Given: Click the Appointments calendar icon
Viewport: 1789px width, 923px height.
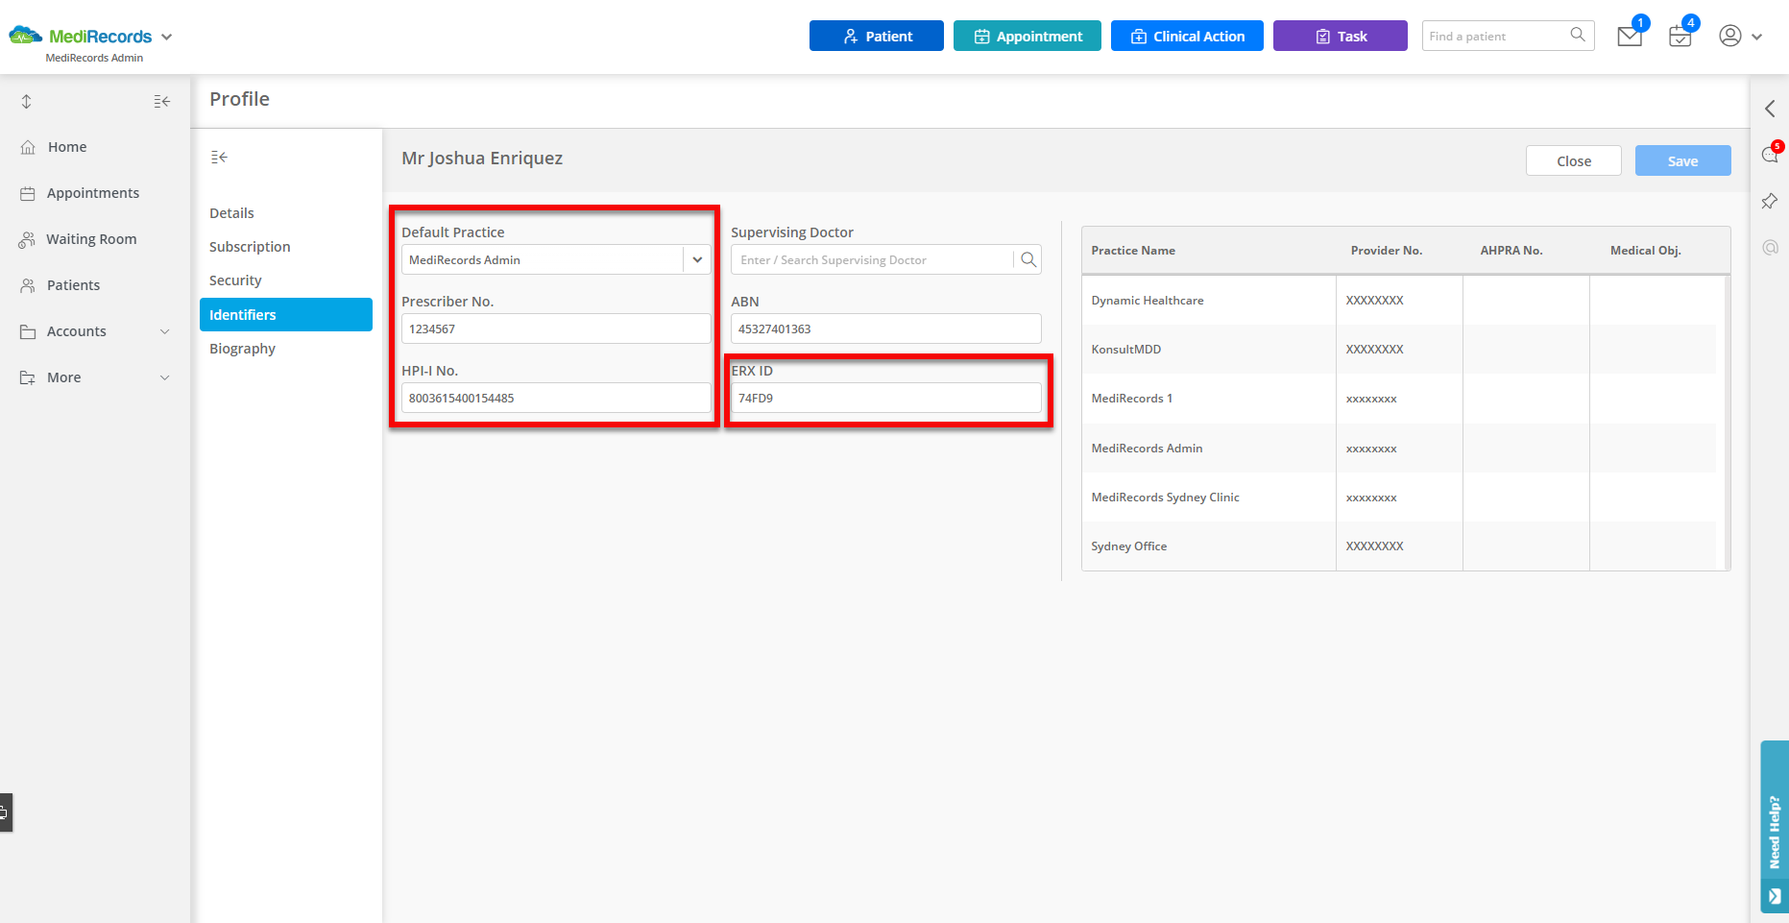Looking at the screenshot, I should (28, 193).
